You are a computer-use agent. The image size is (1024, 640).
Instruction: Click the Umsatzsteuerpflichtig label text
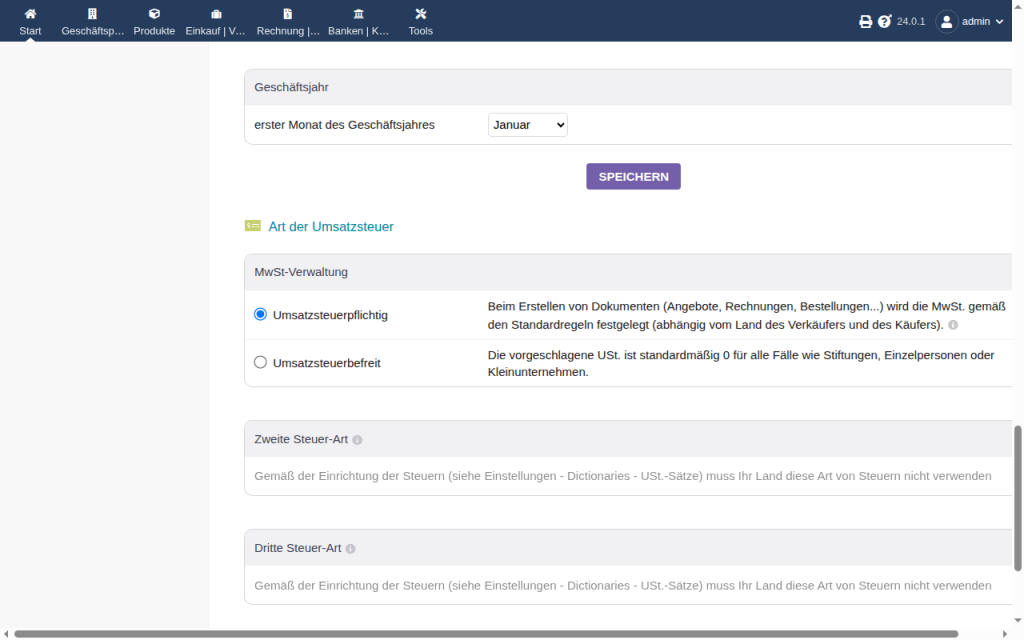(330, 315)
